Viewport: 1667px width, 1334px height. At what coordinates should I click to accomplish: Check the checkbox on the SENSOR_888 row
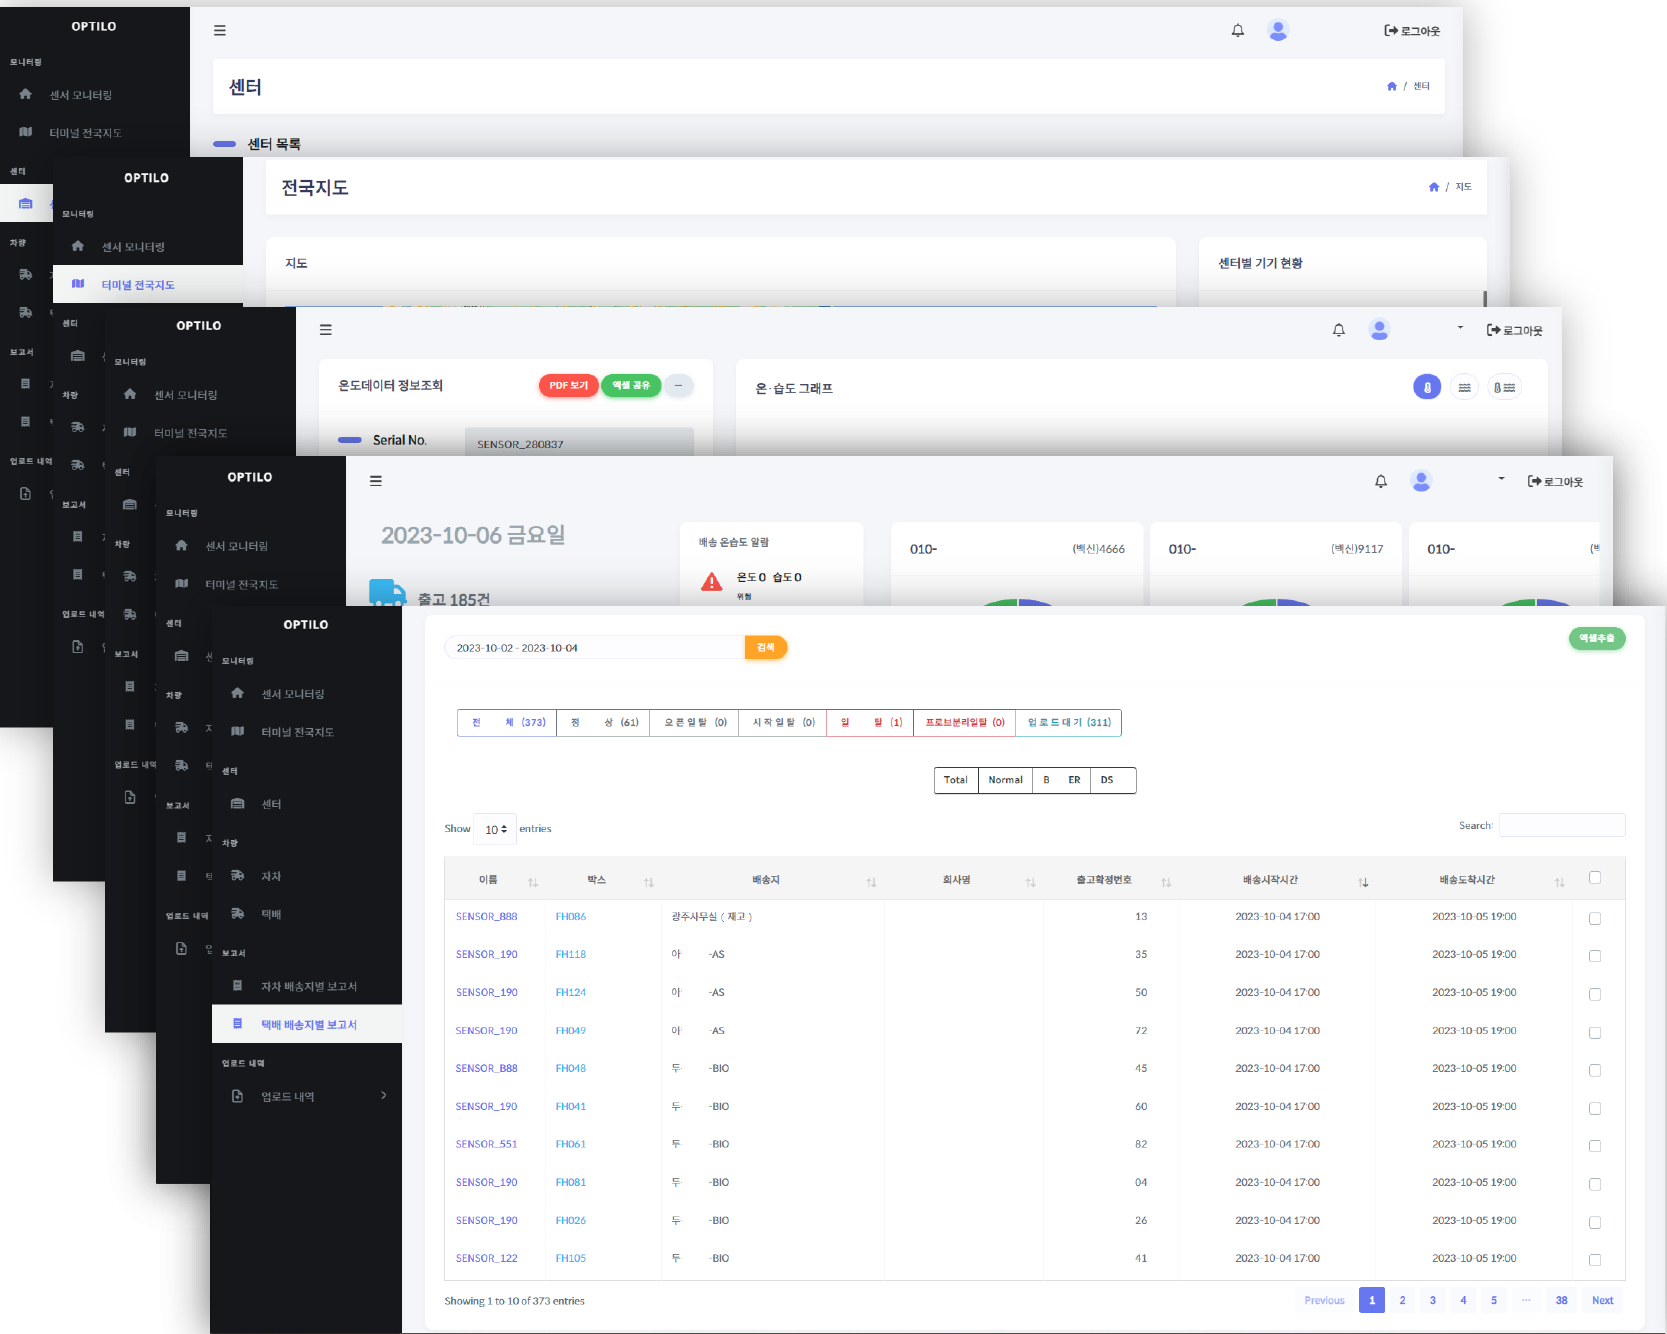tap(1595, 918)
